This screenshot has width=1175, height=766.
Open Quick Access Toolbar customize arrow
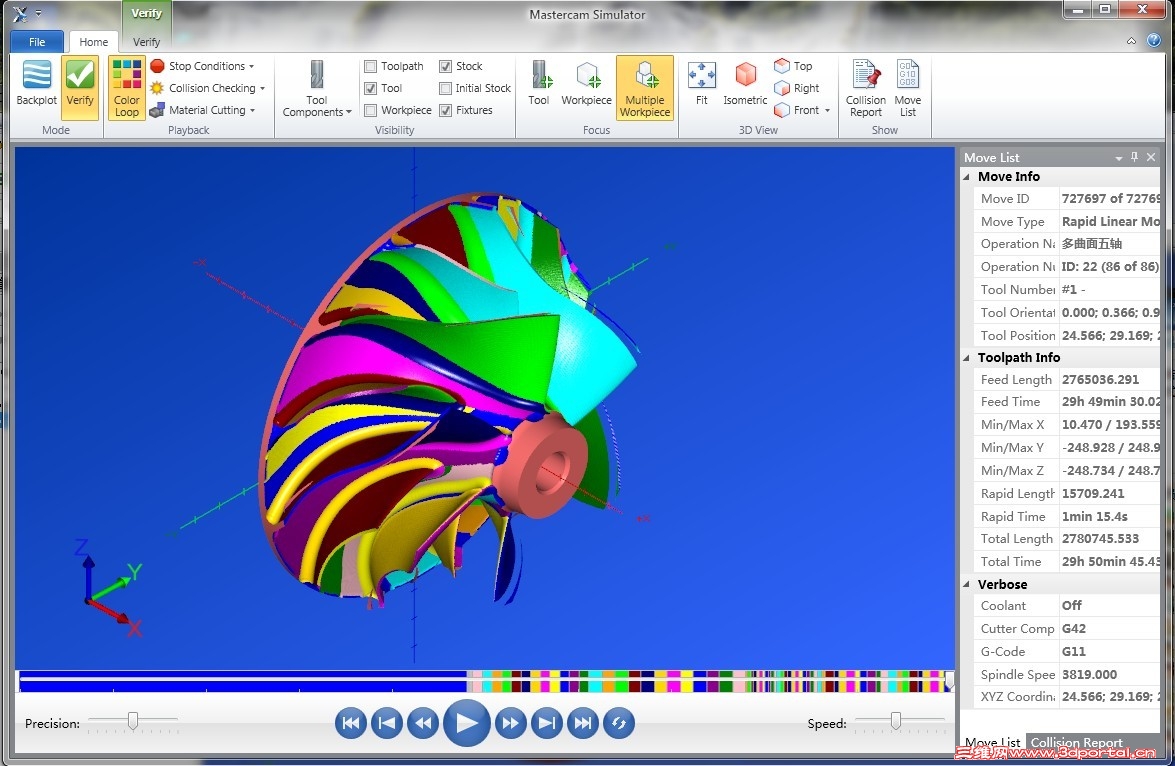coord(38,13)
